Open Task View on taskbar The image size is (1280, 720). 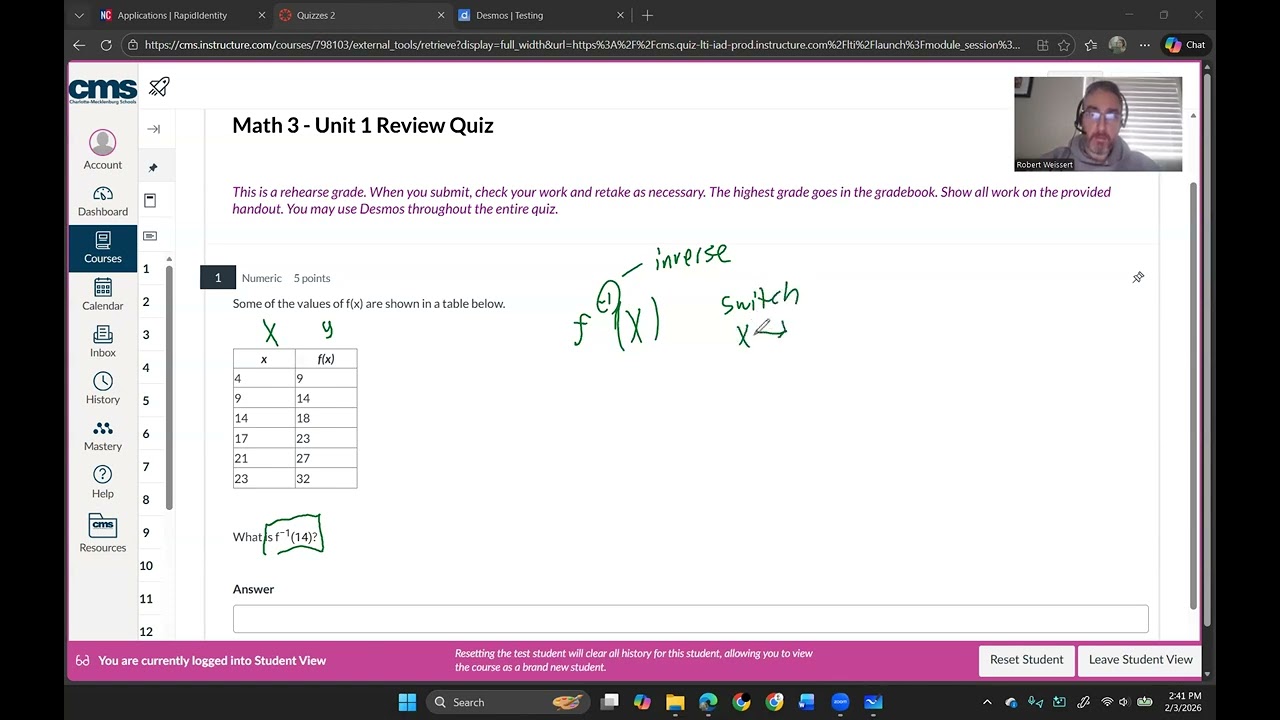pyautogui.click(x=609, y=702)
